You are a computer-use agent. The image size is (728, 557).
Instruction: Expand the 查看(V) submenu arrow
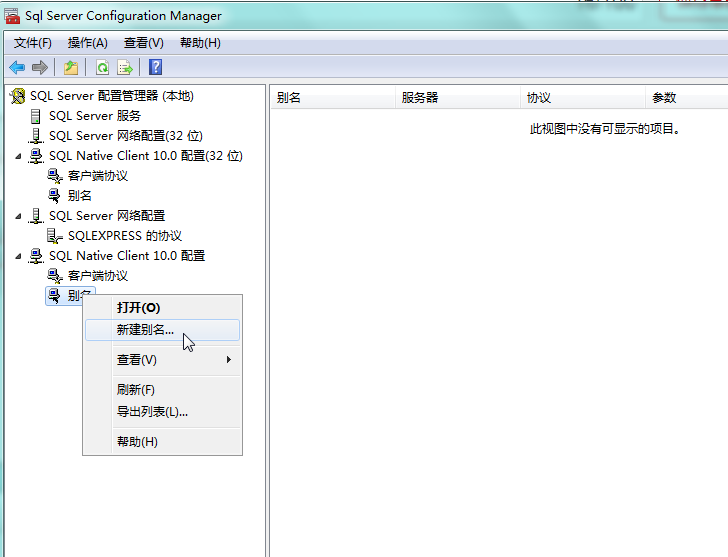(x=228, y=360)
